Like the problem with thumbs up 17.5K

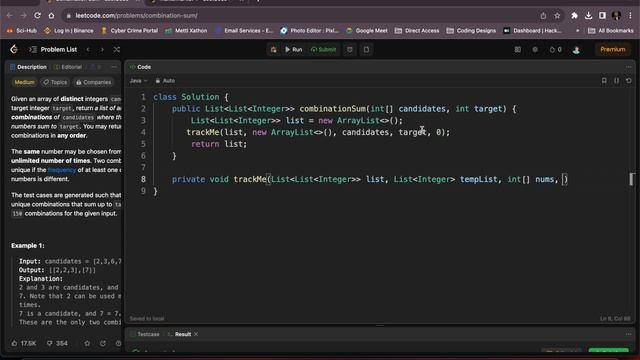pyautogui.click(x=24, y=343)
